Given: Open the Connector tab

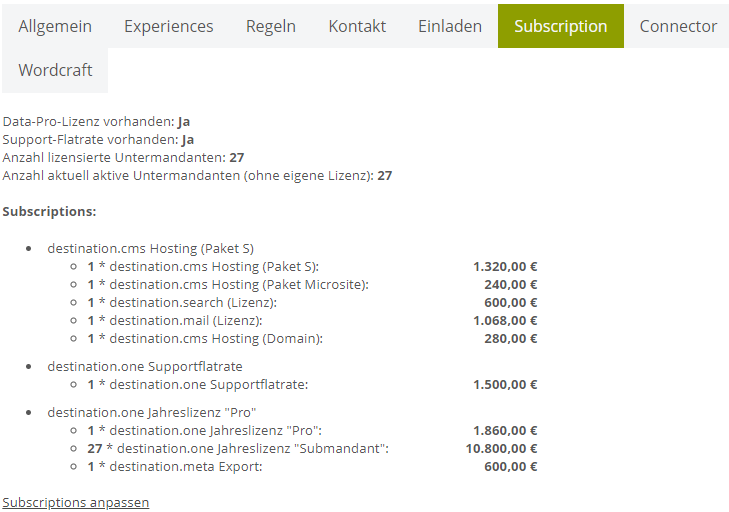Looking at the screenshot, I should click(678, 26).
